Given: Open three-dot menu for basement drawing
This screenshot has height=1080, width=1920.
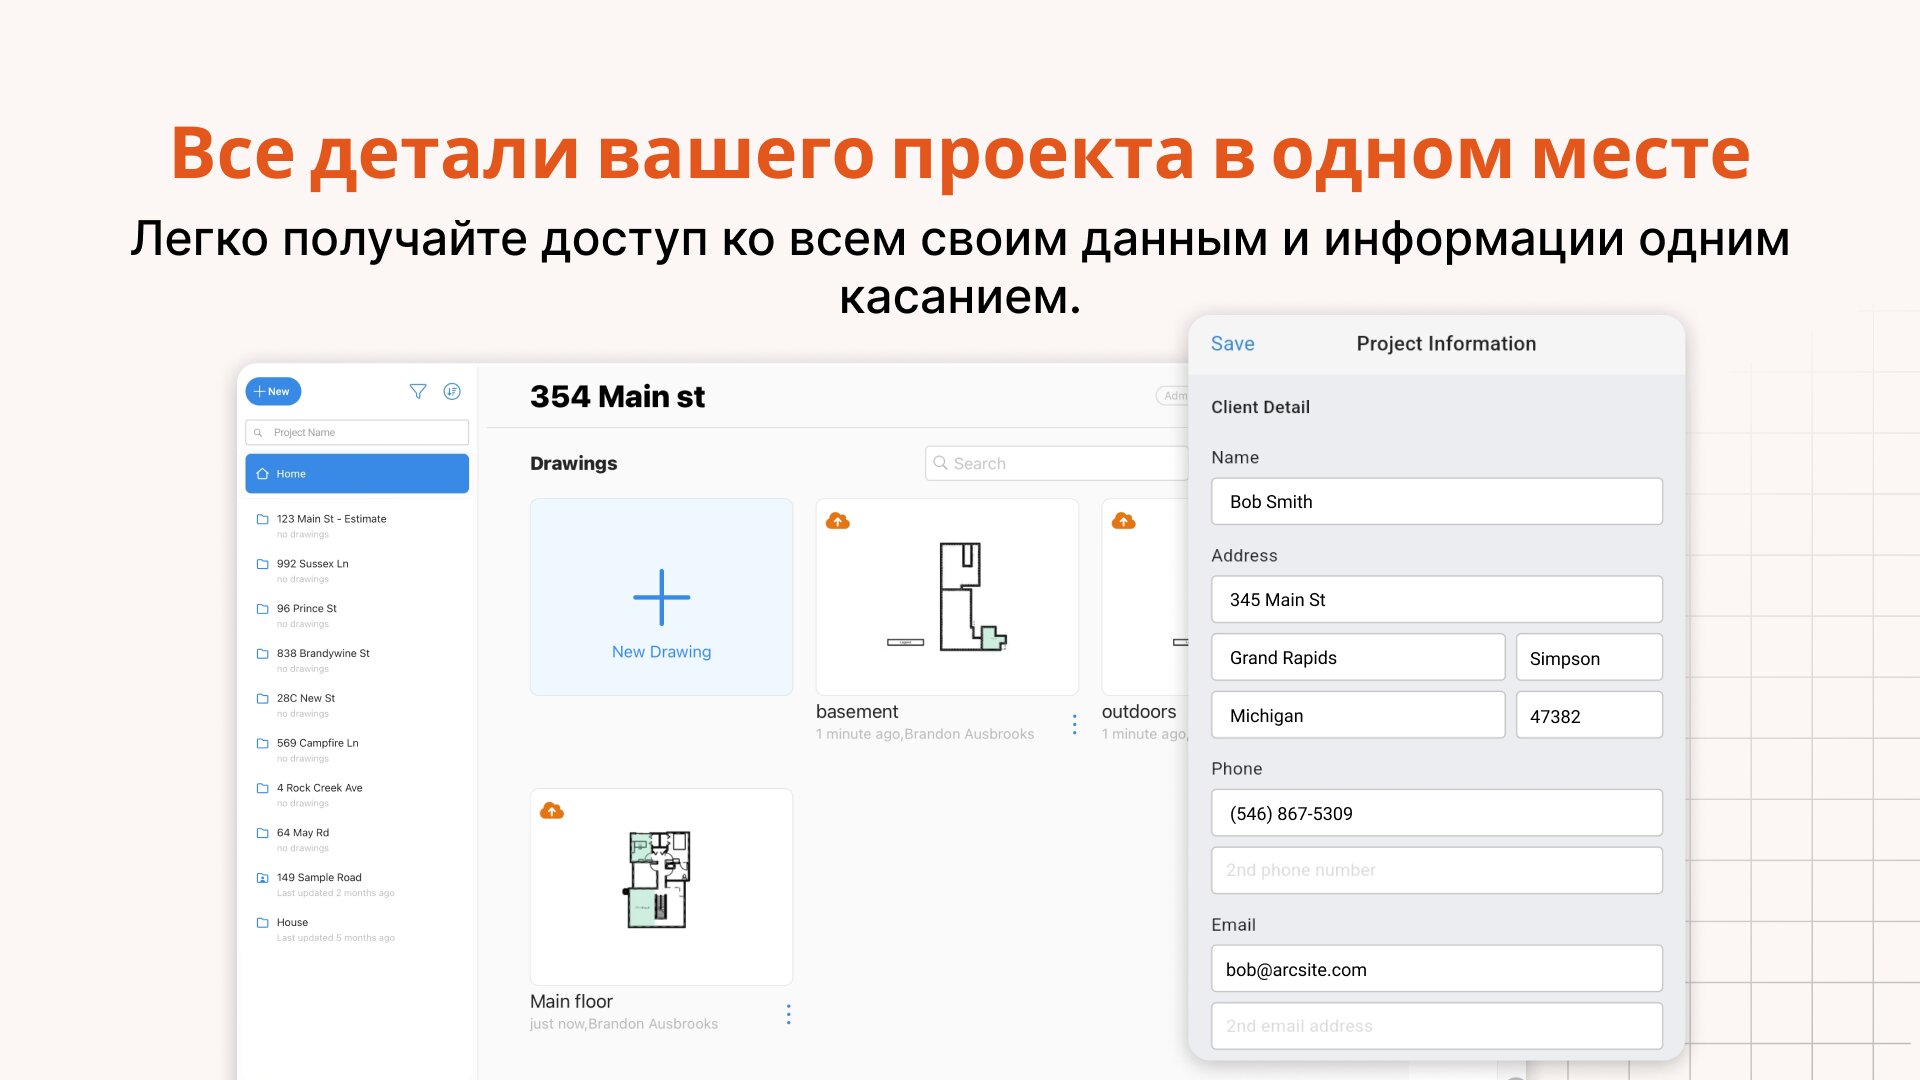Looking at the screenshot, I should (1074, 725).
